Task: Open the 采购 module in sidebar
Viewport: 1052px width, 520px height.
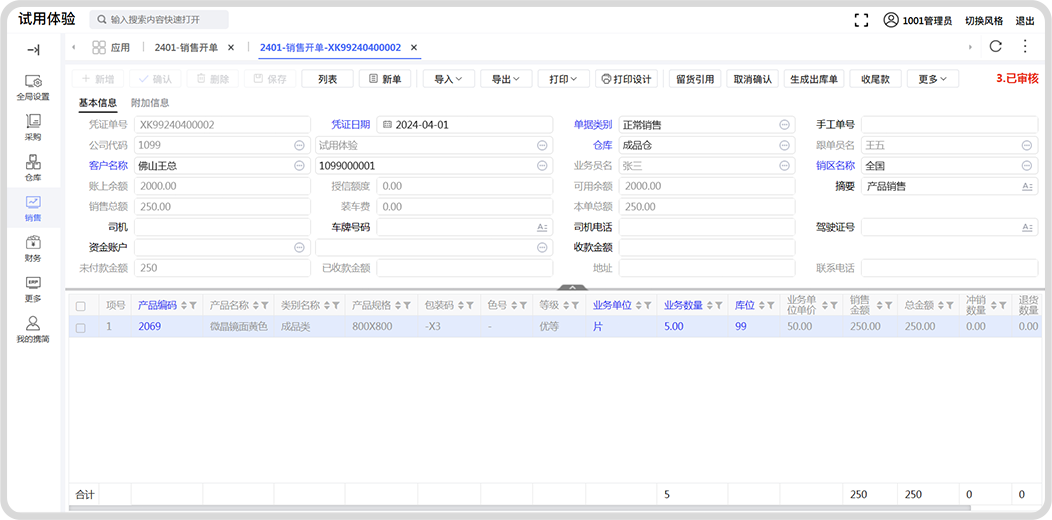Action: click(x=34, y=127)
